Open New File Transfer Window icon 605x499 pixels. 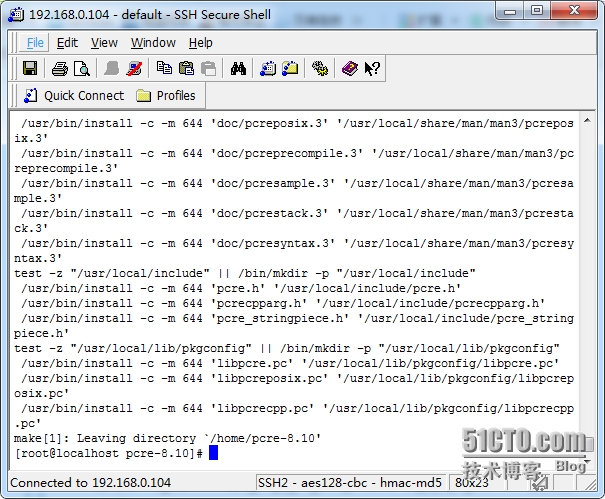(x=290, y=69)
